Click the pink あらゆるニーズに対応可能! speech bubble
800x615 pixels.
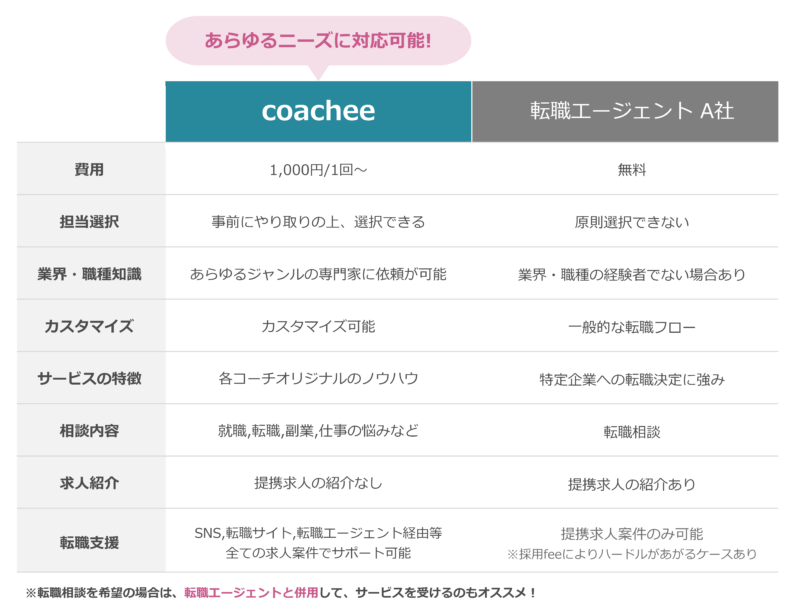318,41
